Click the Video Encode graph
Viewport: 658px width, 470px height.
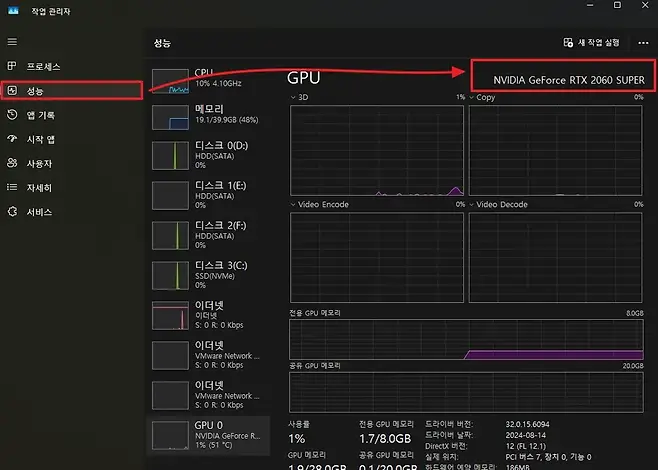pyautogui.click(x=377, y=258)
